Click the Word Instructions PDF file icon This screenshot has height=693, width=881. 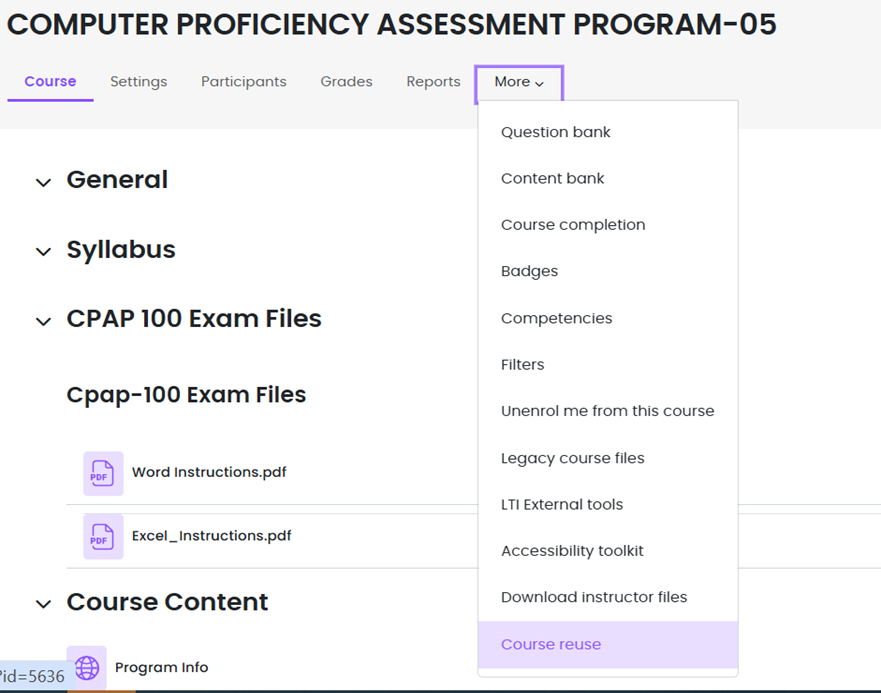tap(103, 473)
